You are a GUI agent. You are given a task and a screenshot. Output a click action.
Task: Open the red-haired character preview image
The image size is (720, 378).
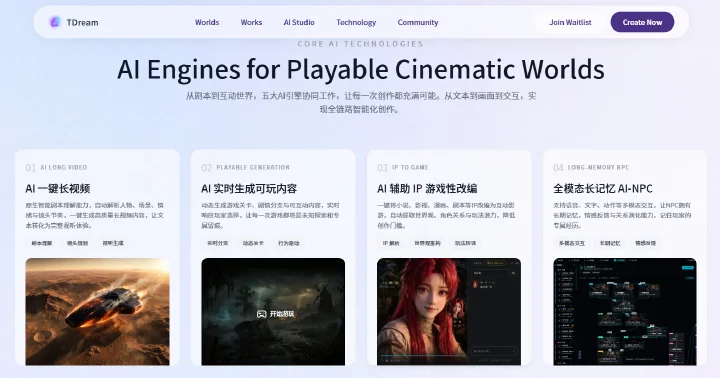coord(449,312)
